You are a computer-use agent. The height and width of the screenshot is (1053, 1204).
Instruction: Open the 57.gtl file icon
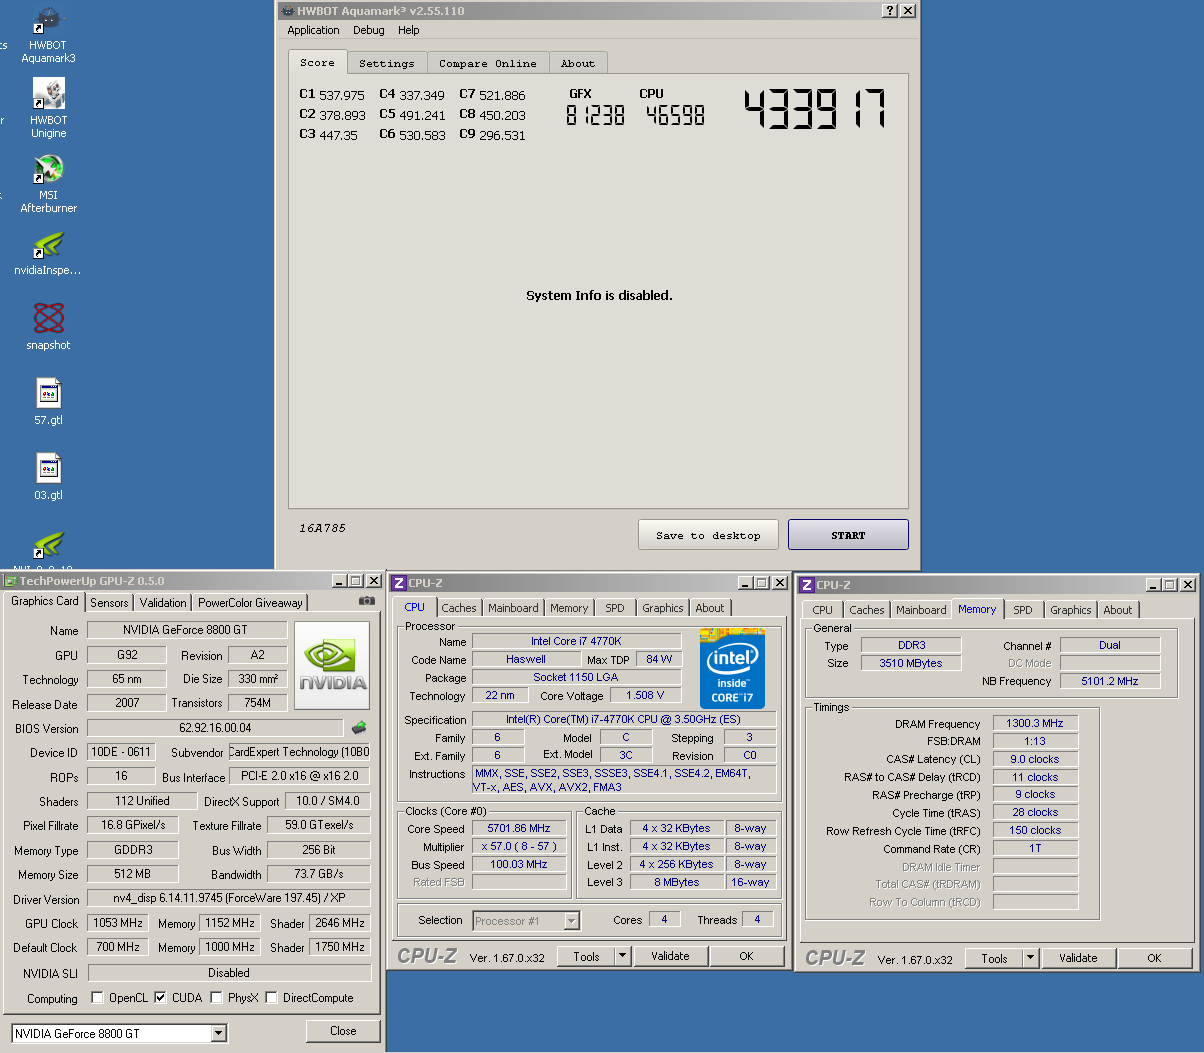pos(48,402)
